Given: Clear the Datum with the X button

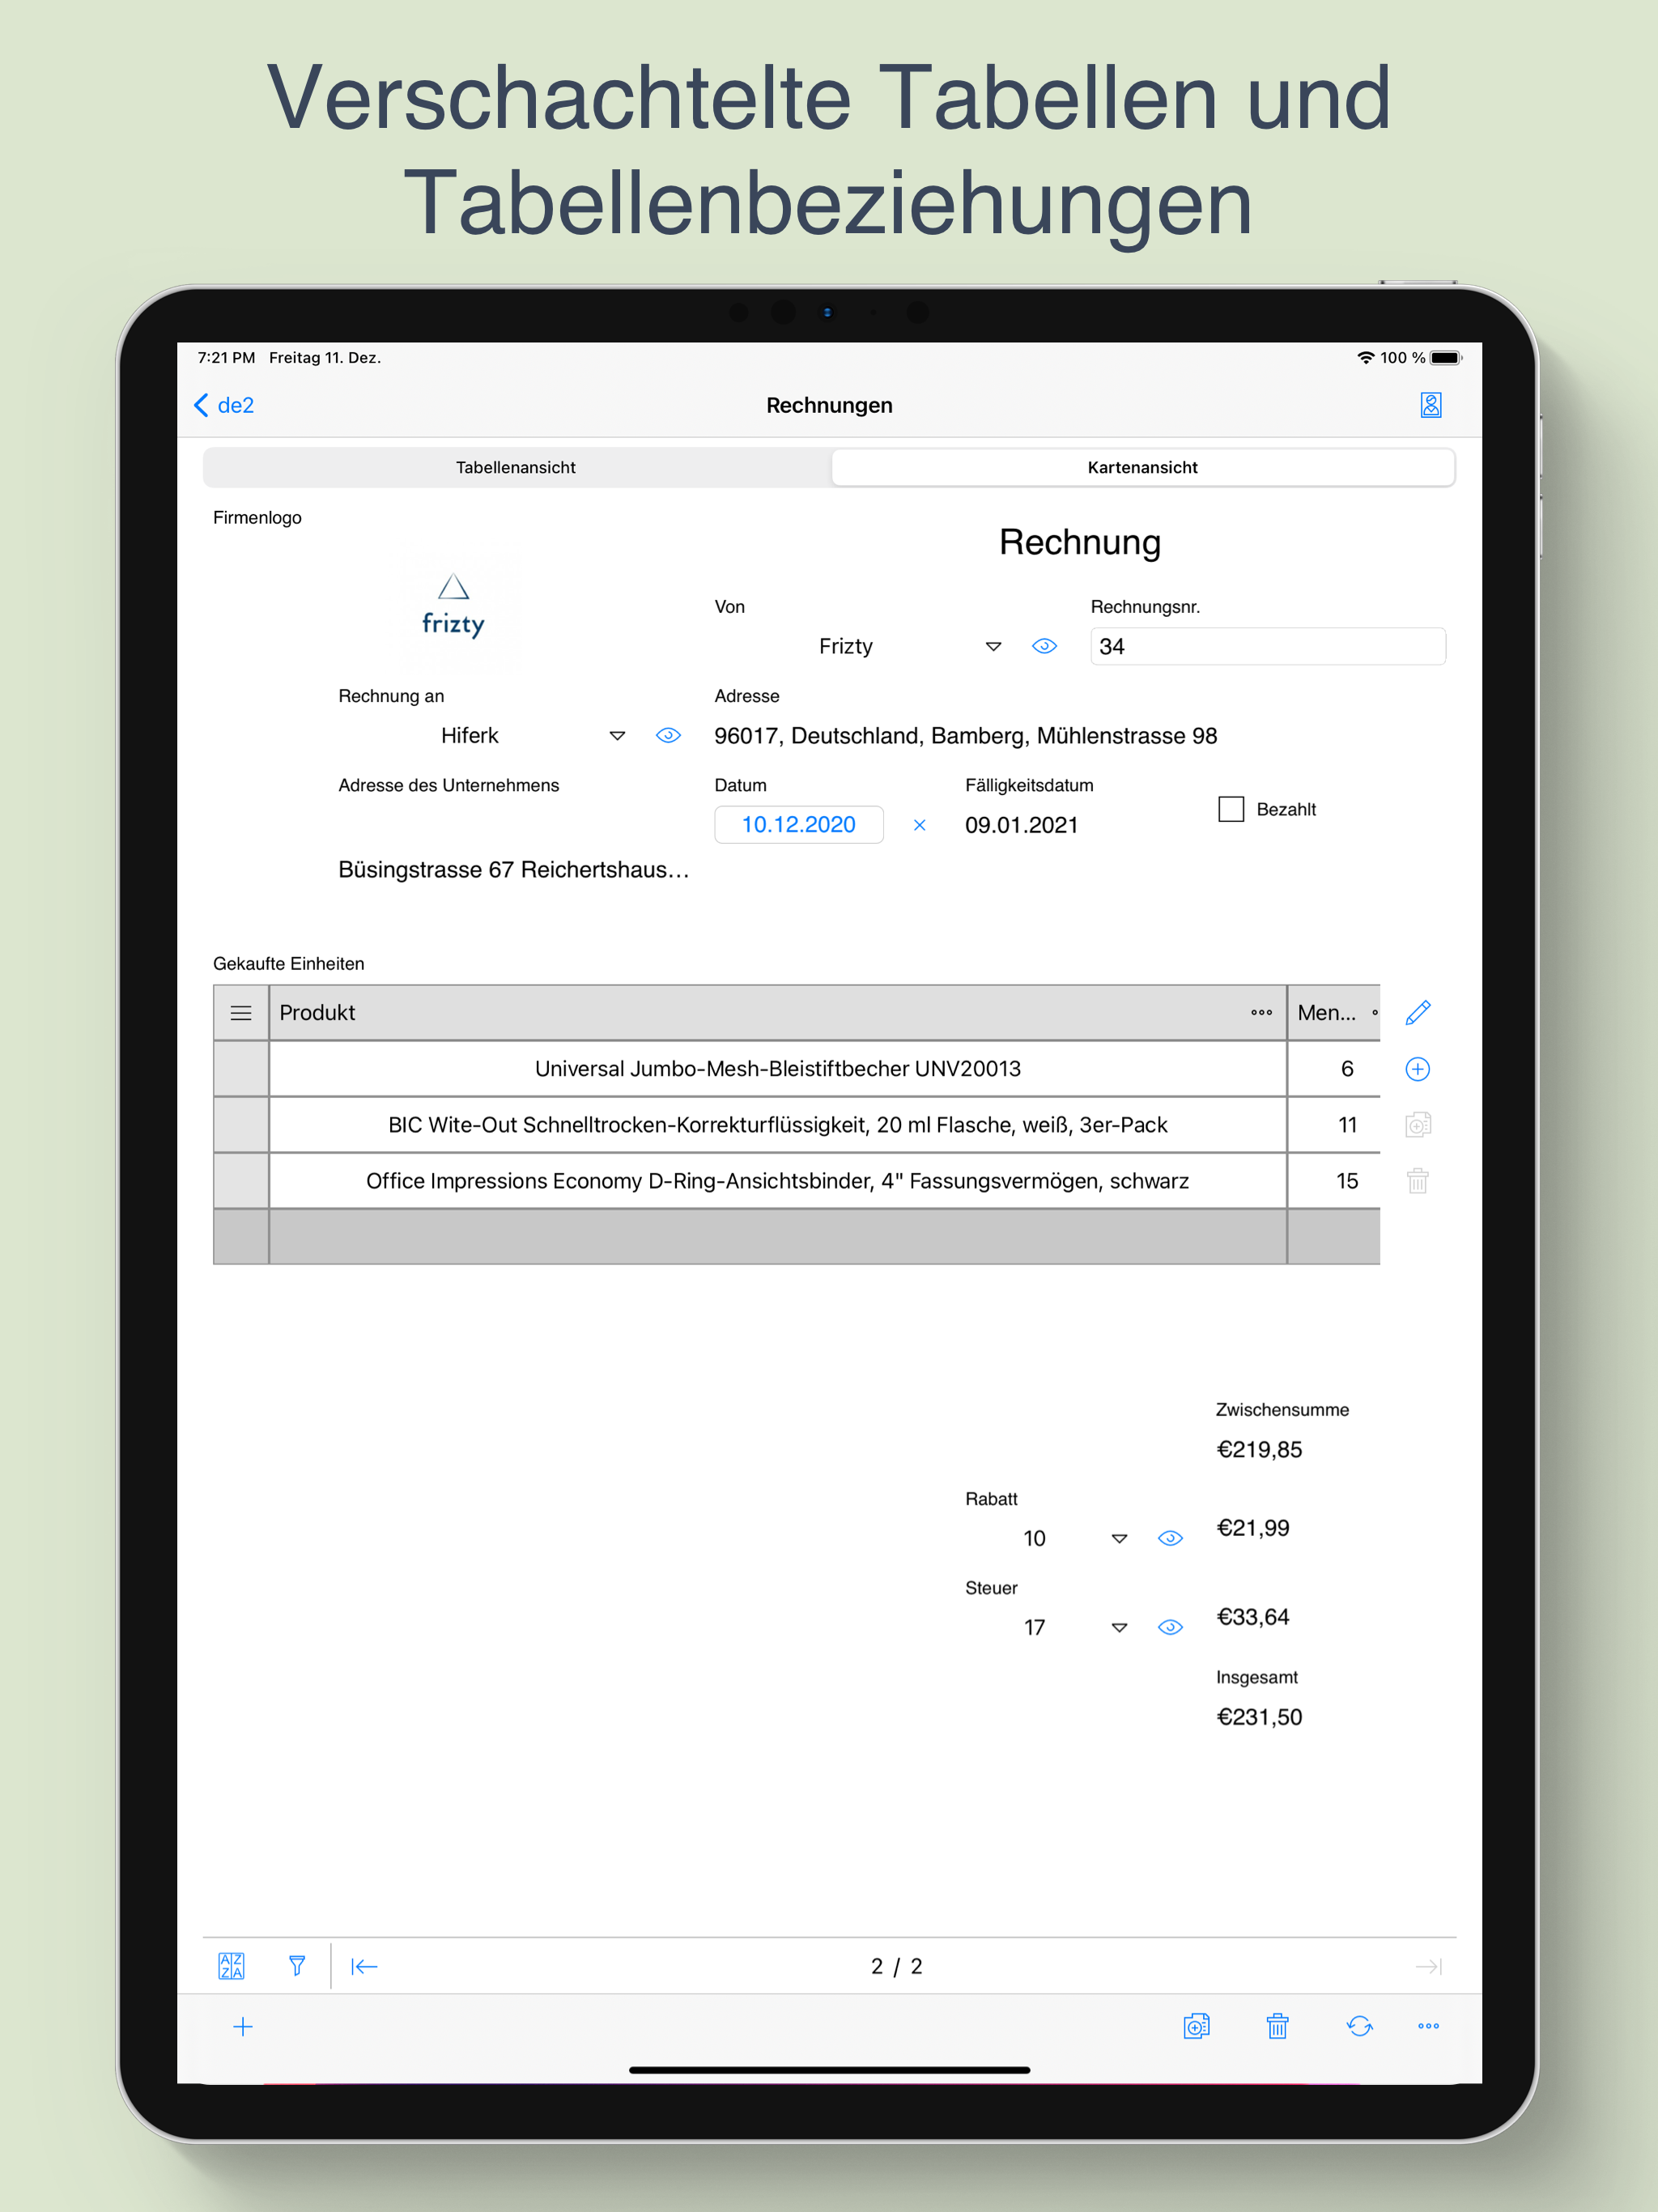Looking at the screenshot, I should tap(919, 825).
